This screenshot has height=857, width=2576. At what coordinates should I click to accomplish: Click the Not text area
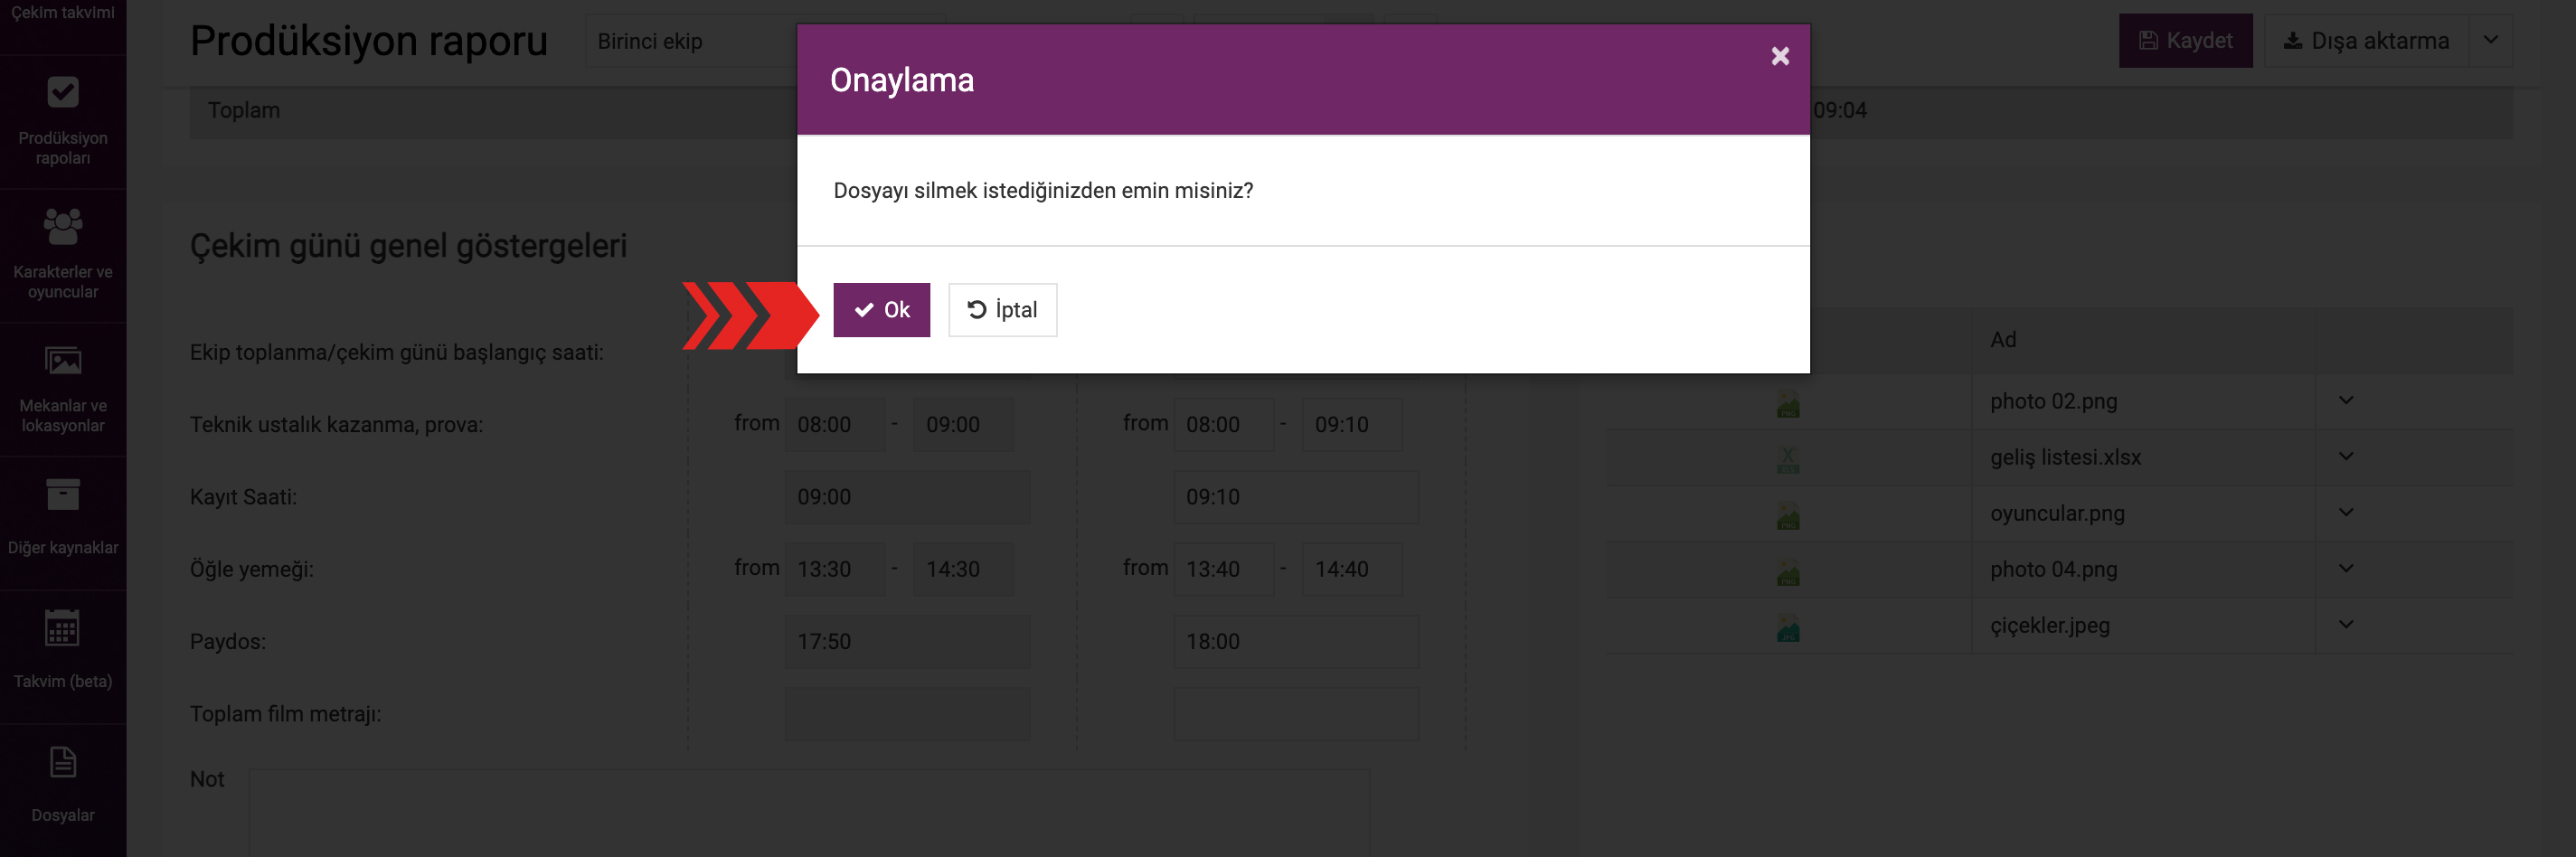pyautogui.click(x=809, y=813)
